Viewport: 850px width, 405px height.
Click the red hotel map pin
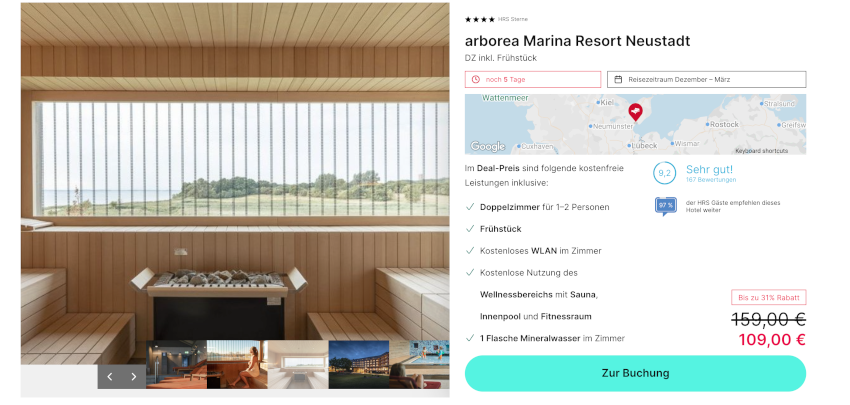click(x=635, y=112)
